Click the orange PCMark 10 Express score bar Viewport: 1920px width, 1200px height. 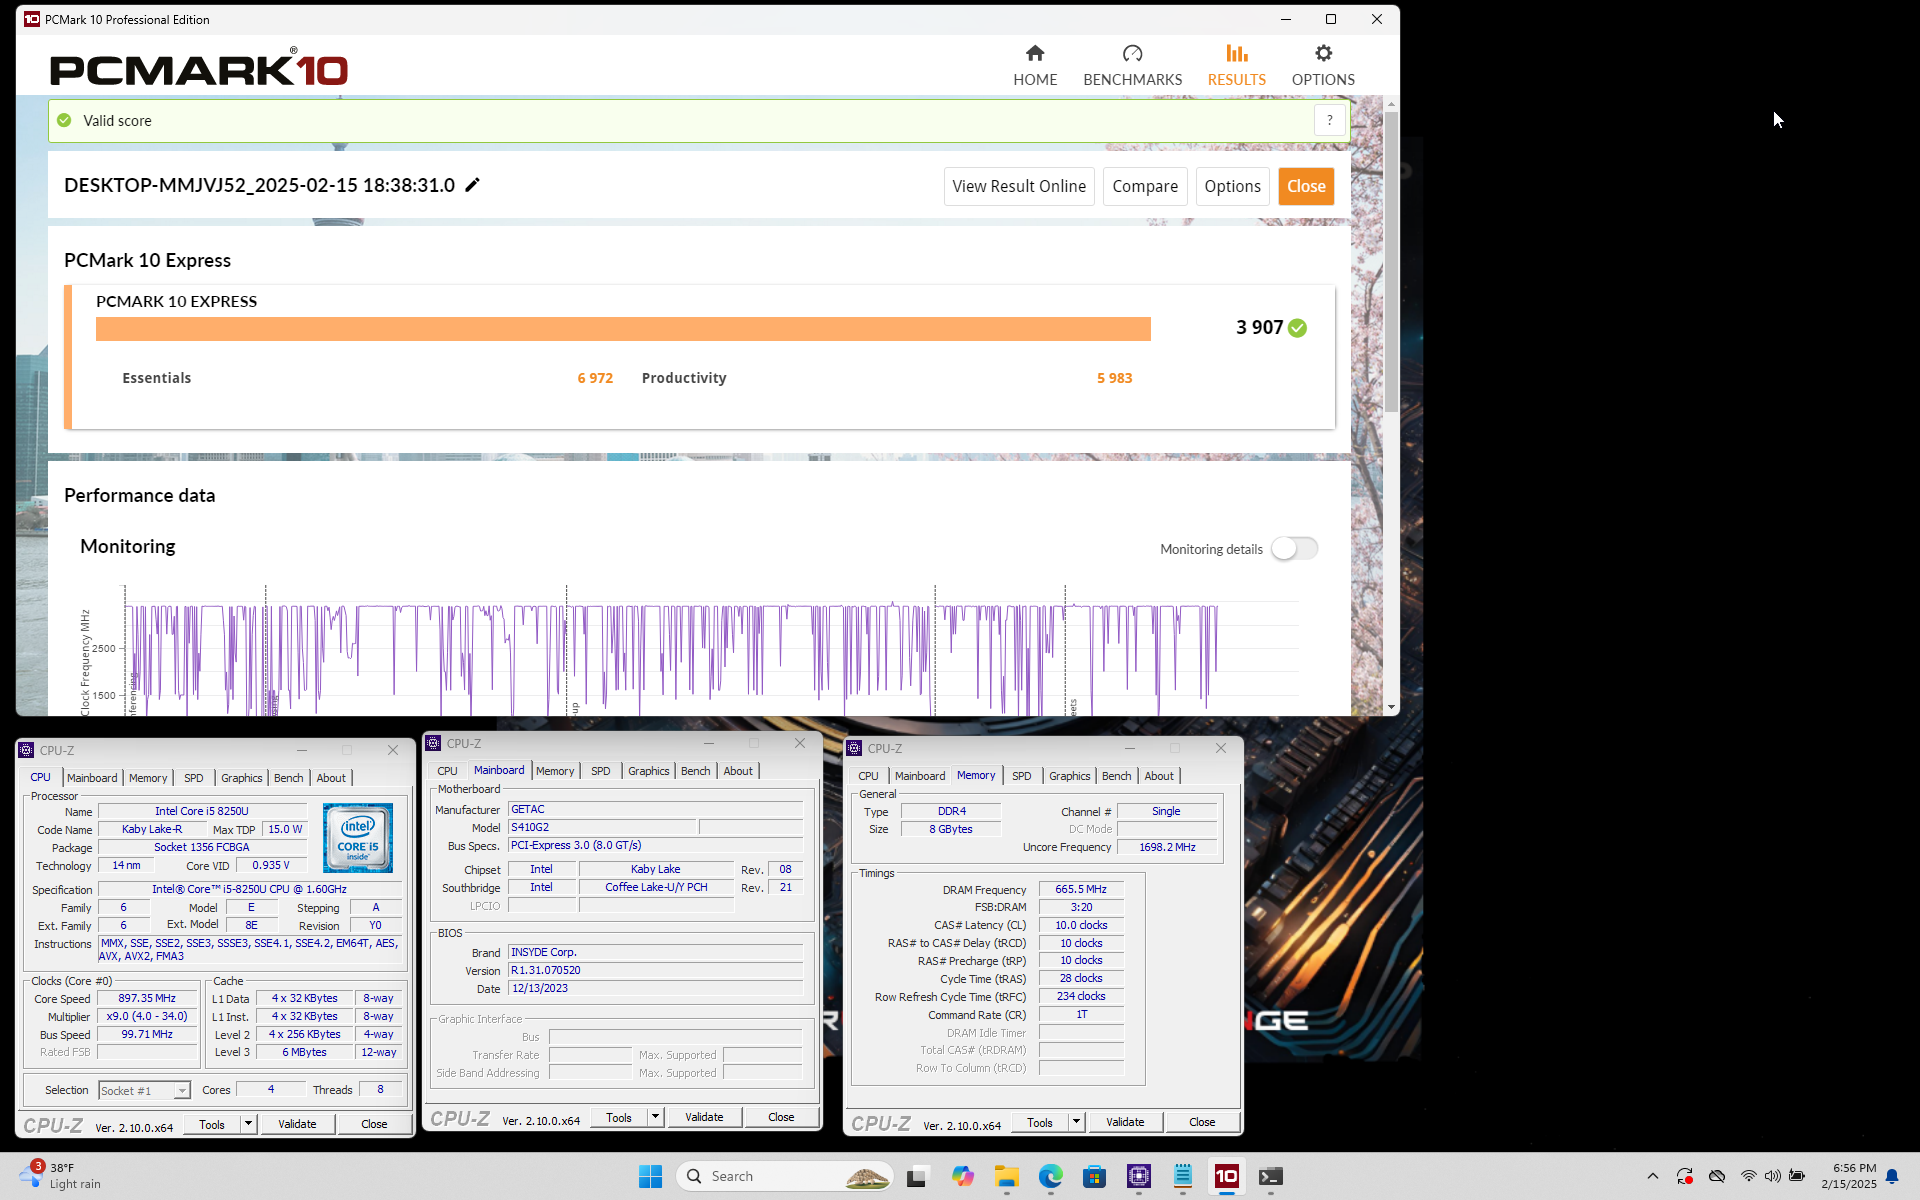[623, 329]
